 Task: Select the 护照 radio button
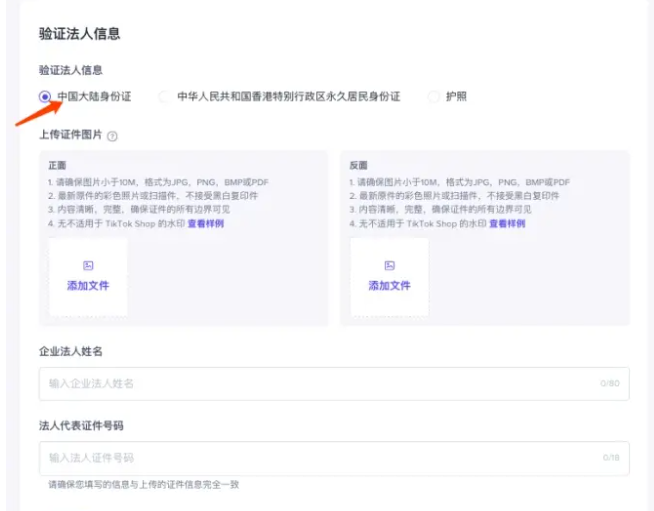click(x=434, y=97)
